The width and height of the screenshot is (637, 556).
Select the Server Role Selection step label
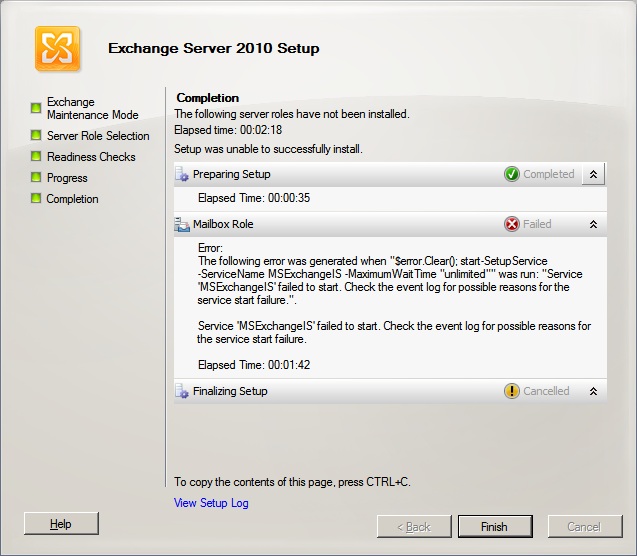(x=98, y=136)
